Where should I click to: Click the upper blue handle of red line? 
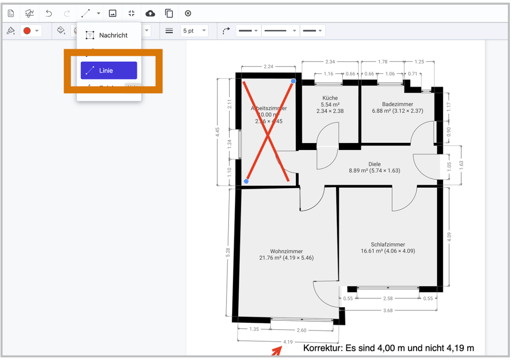pyautogui.click(x=293, y=81)
